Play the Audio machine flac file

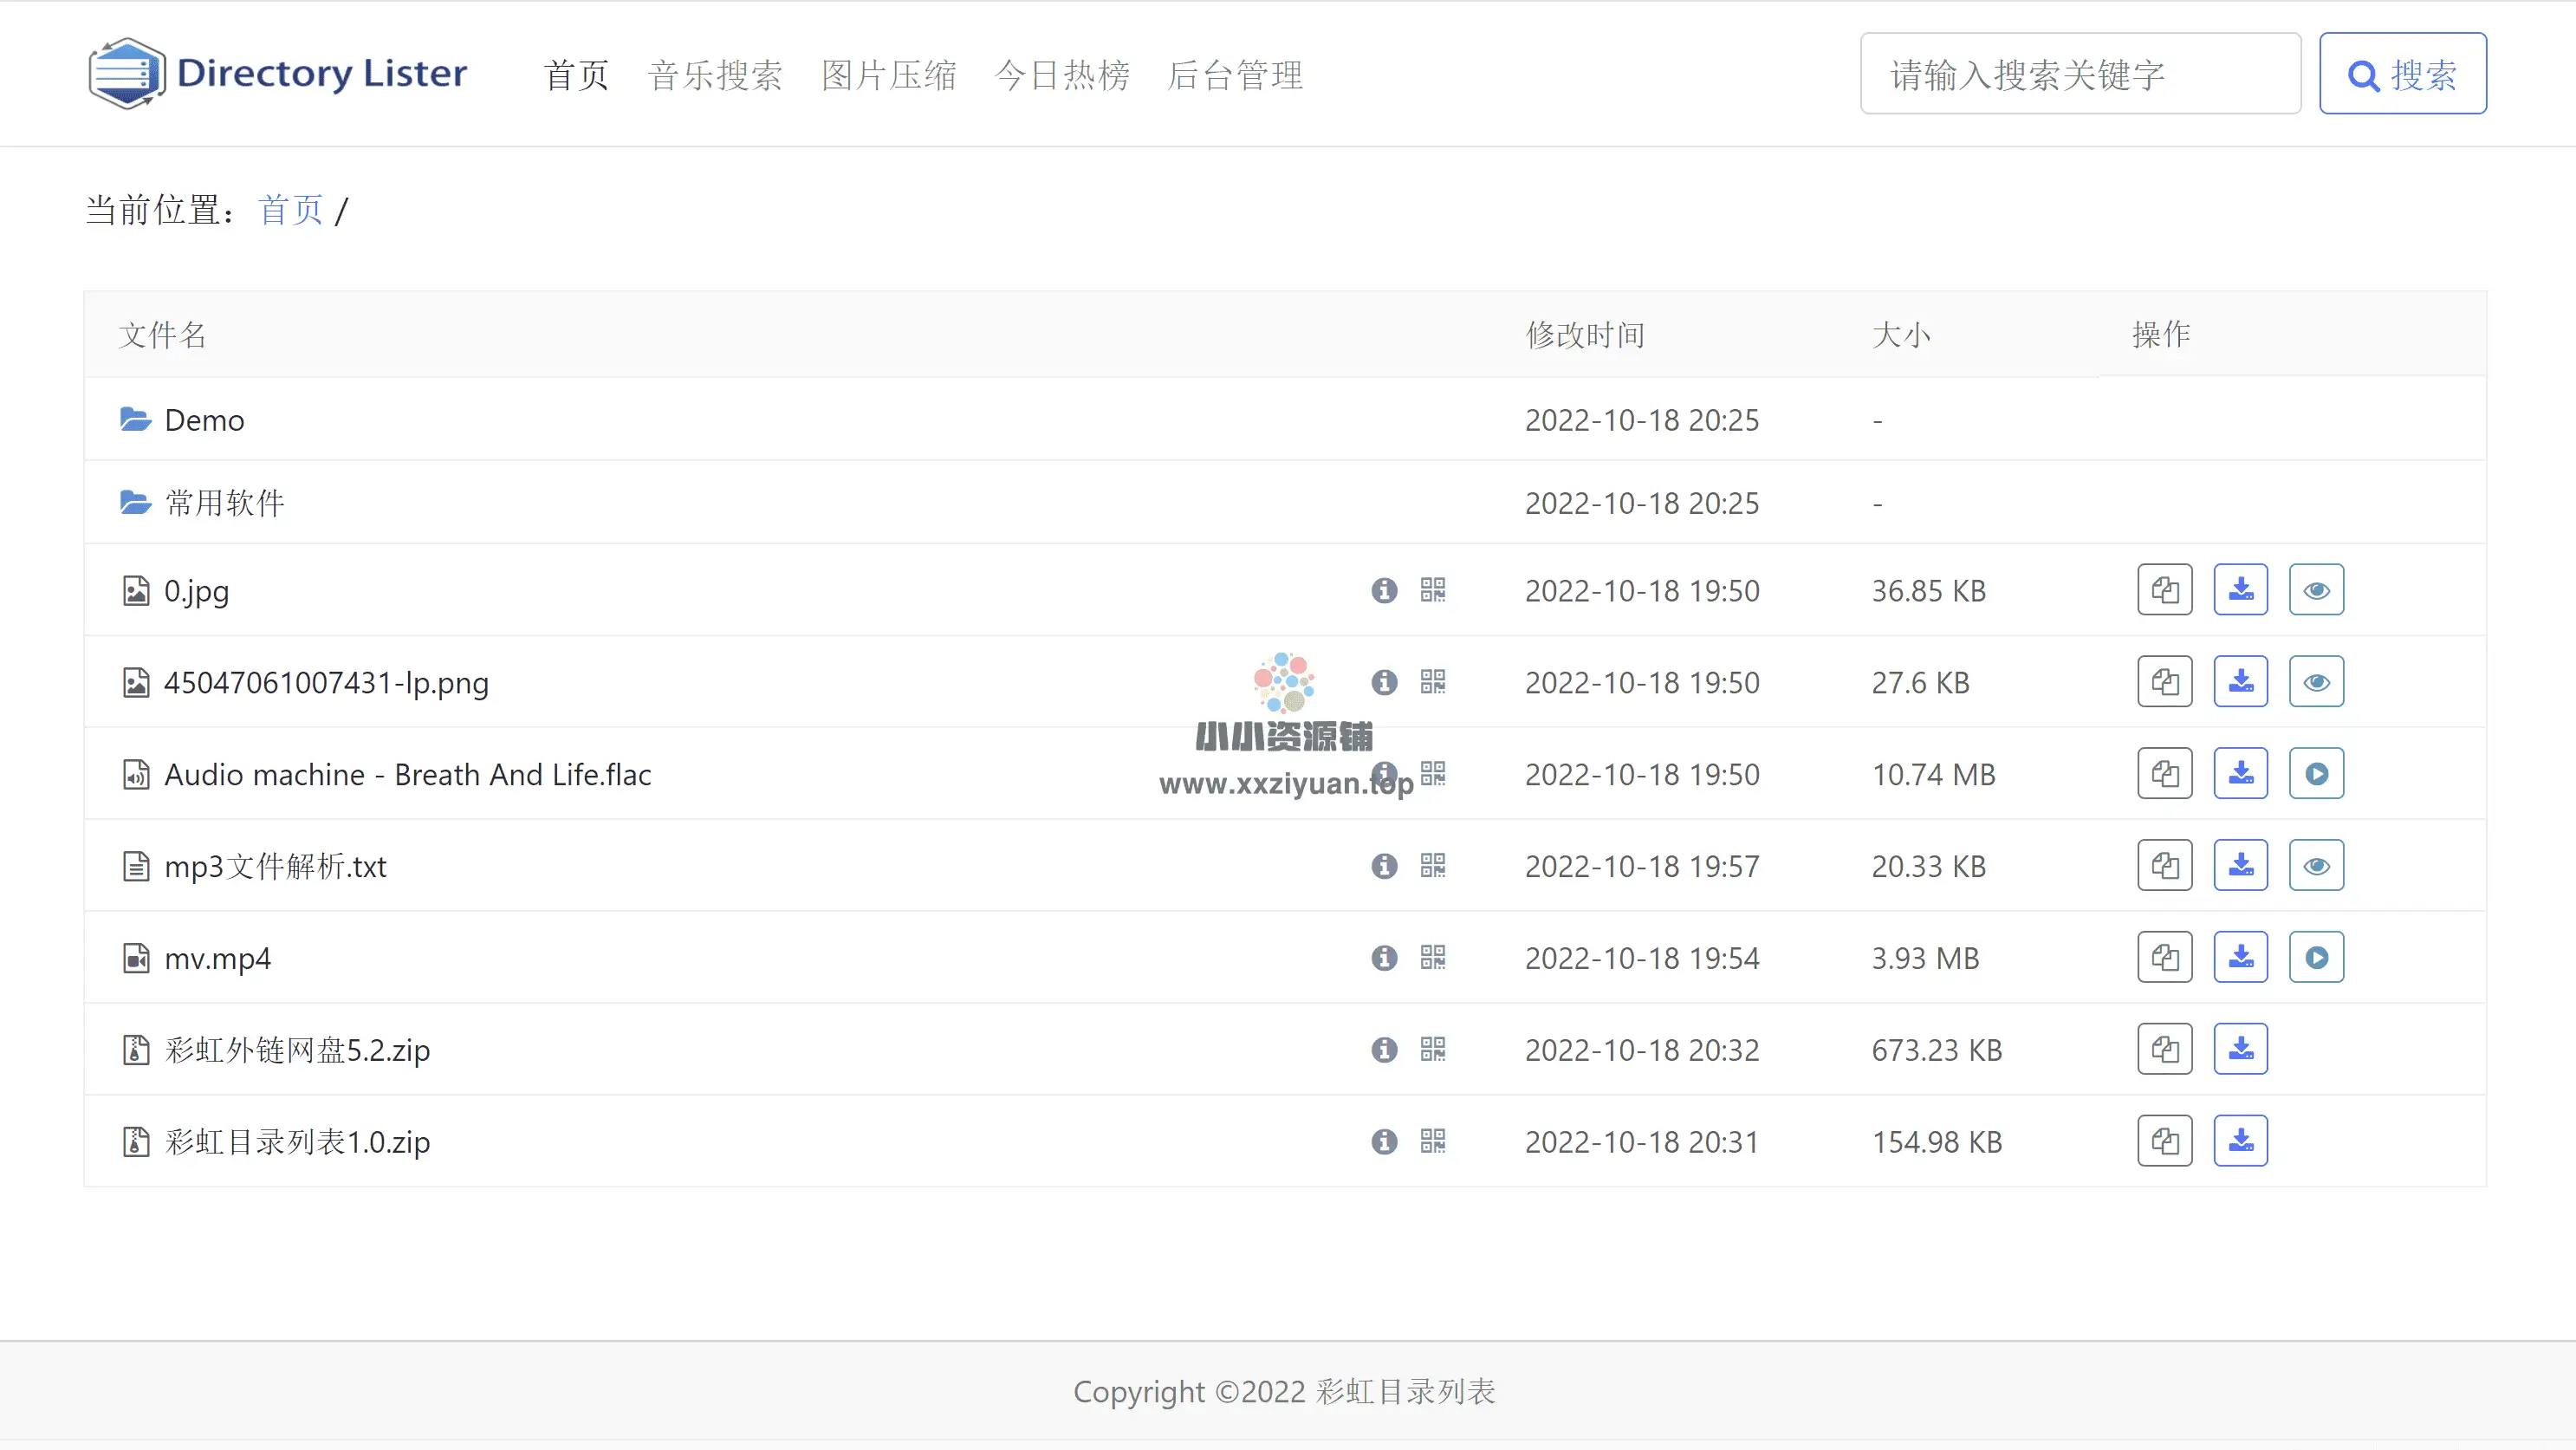(x=2316, y=774)
